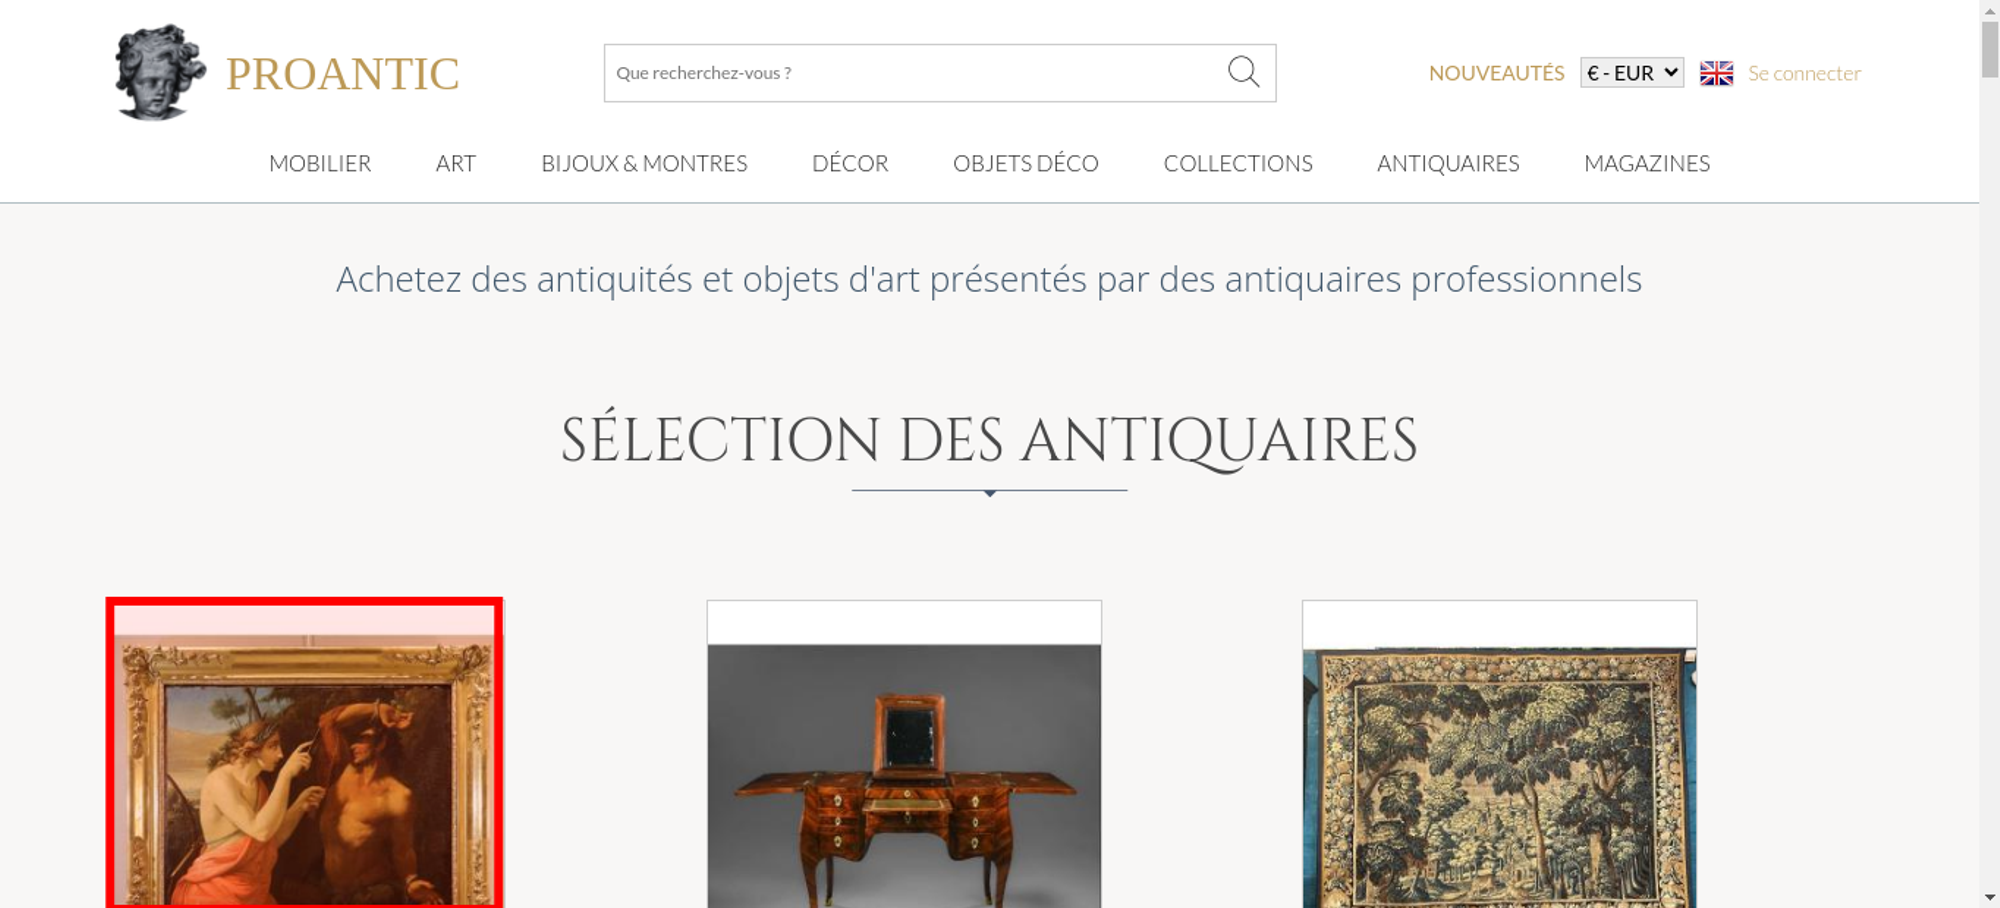
Task: Open the ART menu
Action: (x=456, y=163)
